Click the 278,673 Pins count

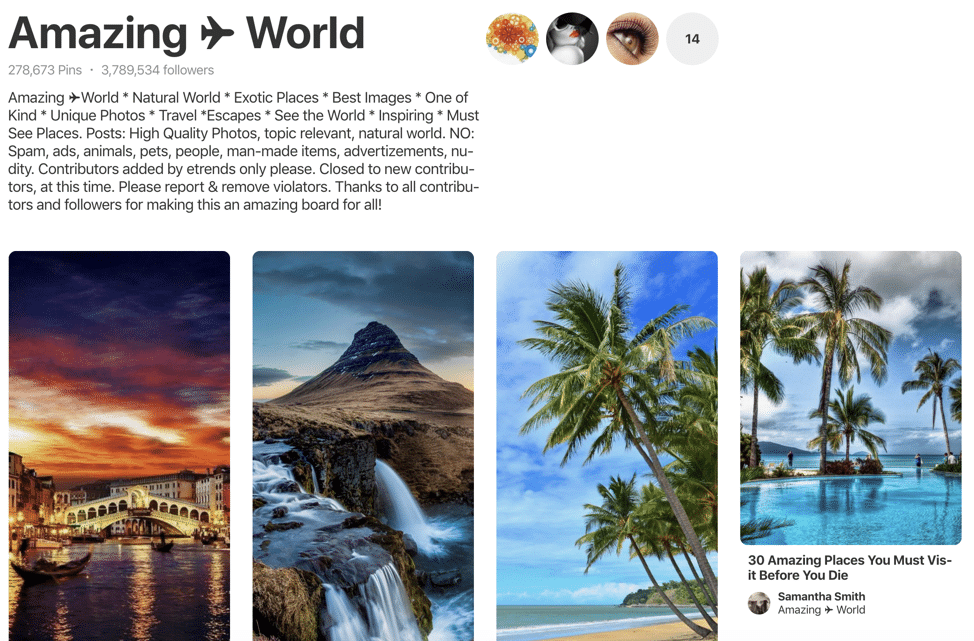45,70
